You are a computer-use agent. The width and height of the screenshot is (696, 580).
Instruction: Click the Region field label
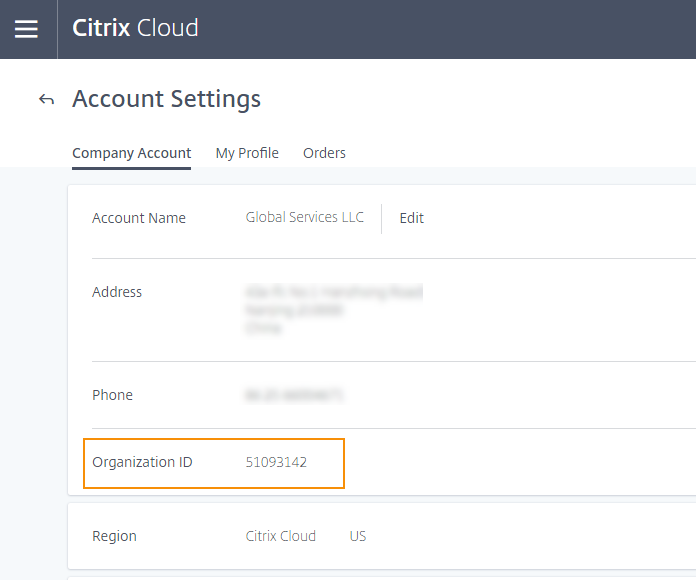(x=114, y=536)
